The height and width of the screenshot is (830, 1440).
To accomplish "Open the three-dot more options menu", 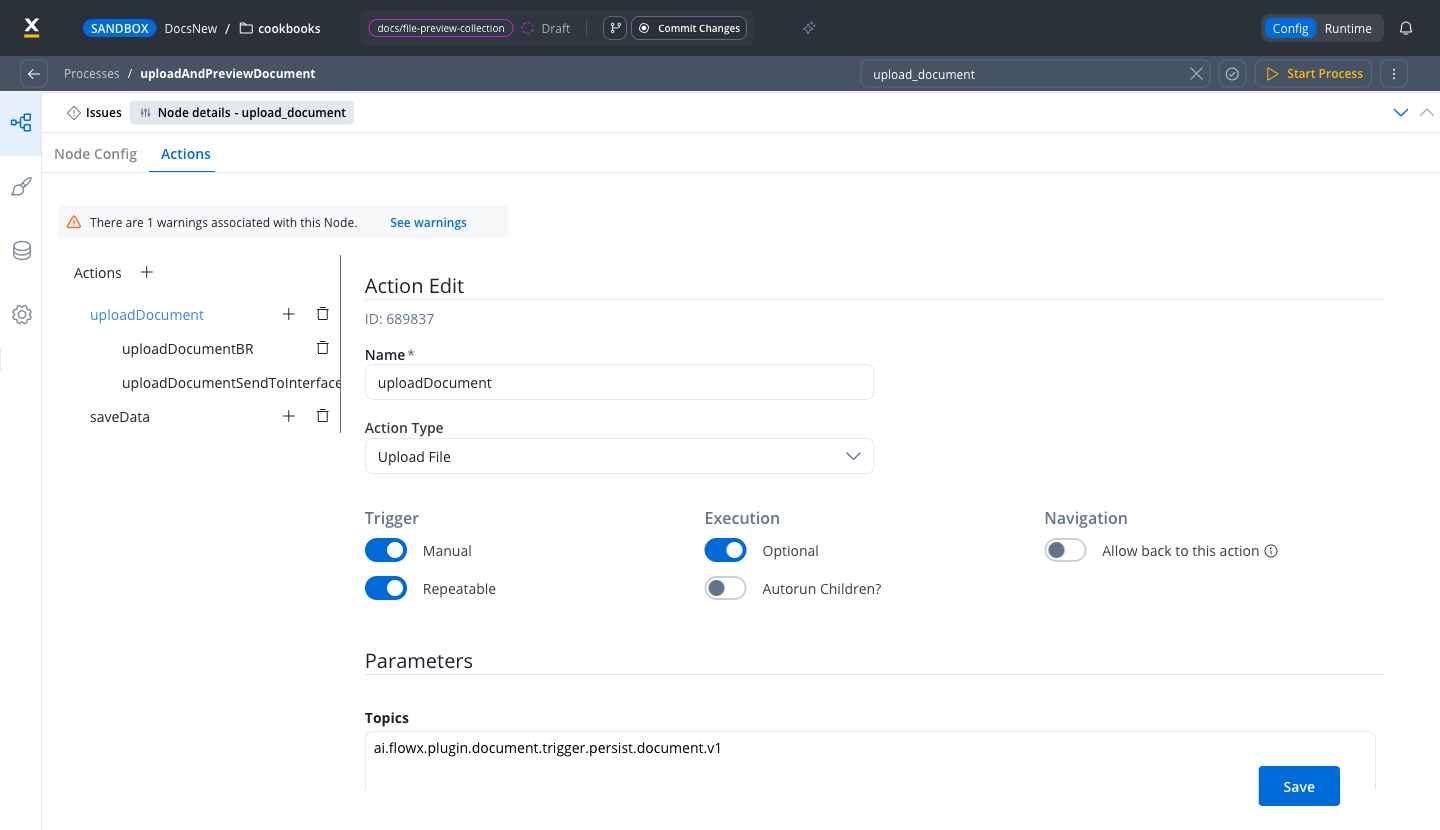I will (x=1394, y=74).
